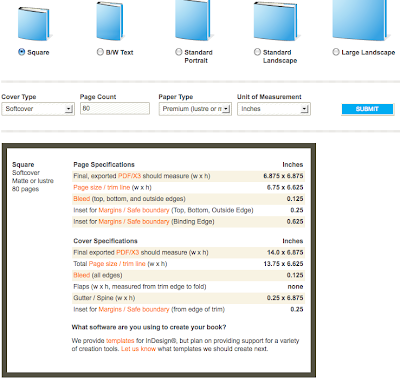
Task: Follow the Total Page size / trim line link
Action: [x=117, y=264]
